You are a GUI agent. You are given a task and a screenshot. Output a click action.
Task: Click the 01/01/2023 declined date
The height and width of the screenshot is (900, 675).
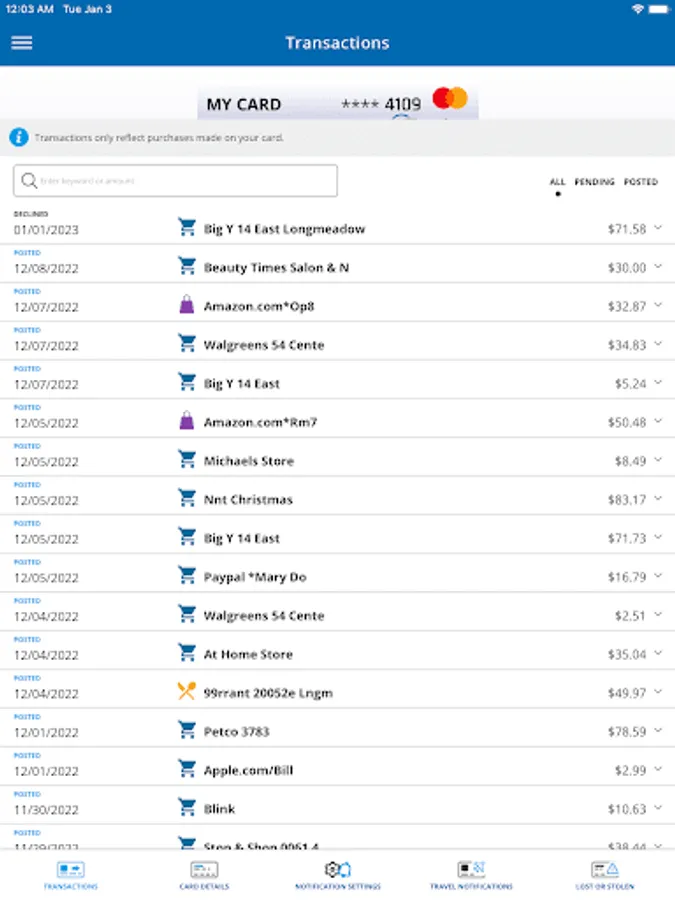(46, 230)
